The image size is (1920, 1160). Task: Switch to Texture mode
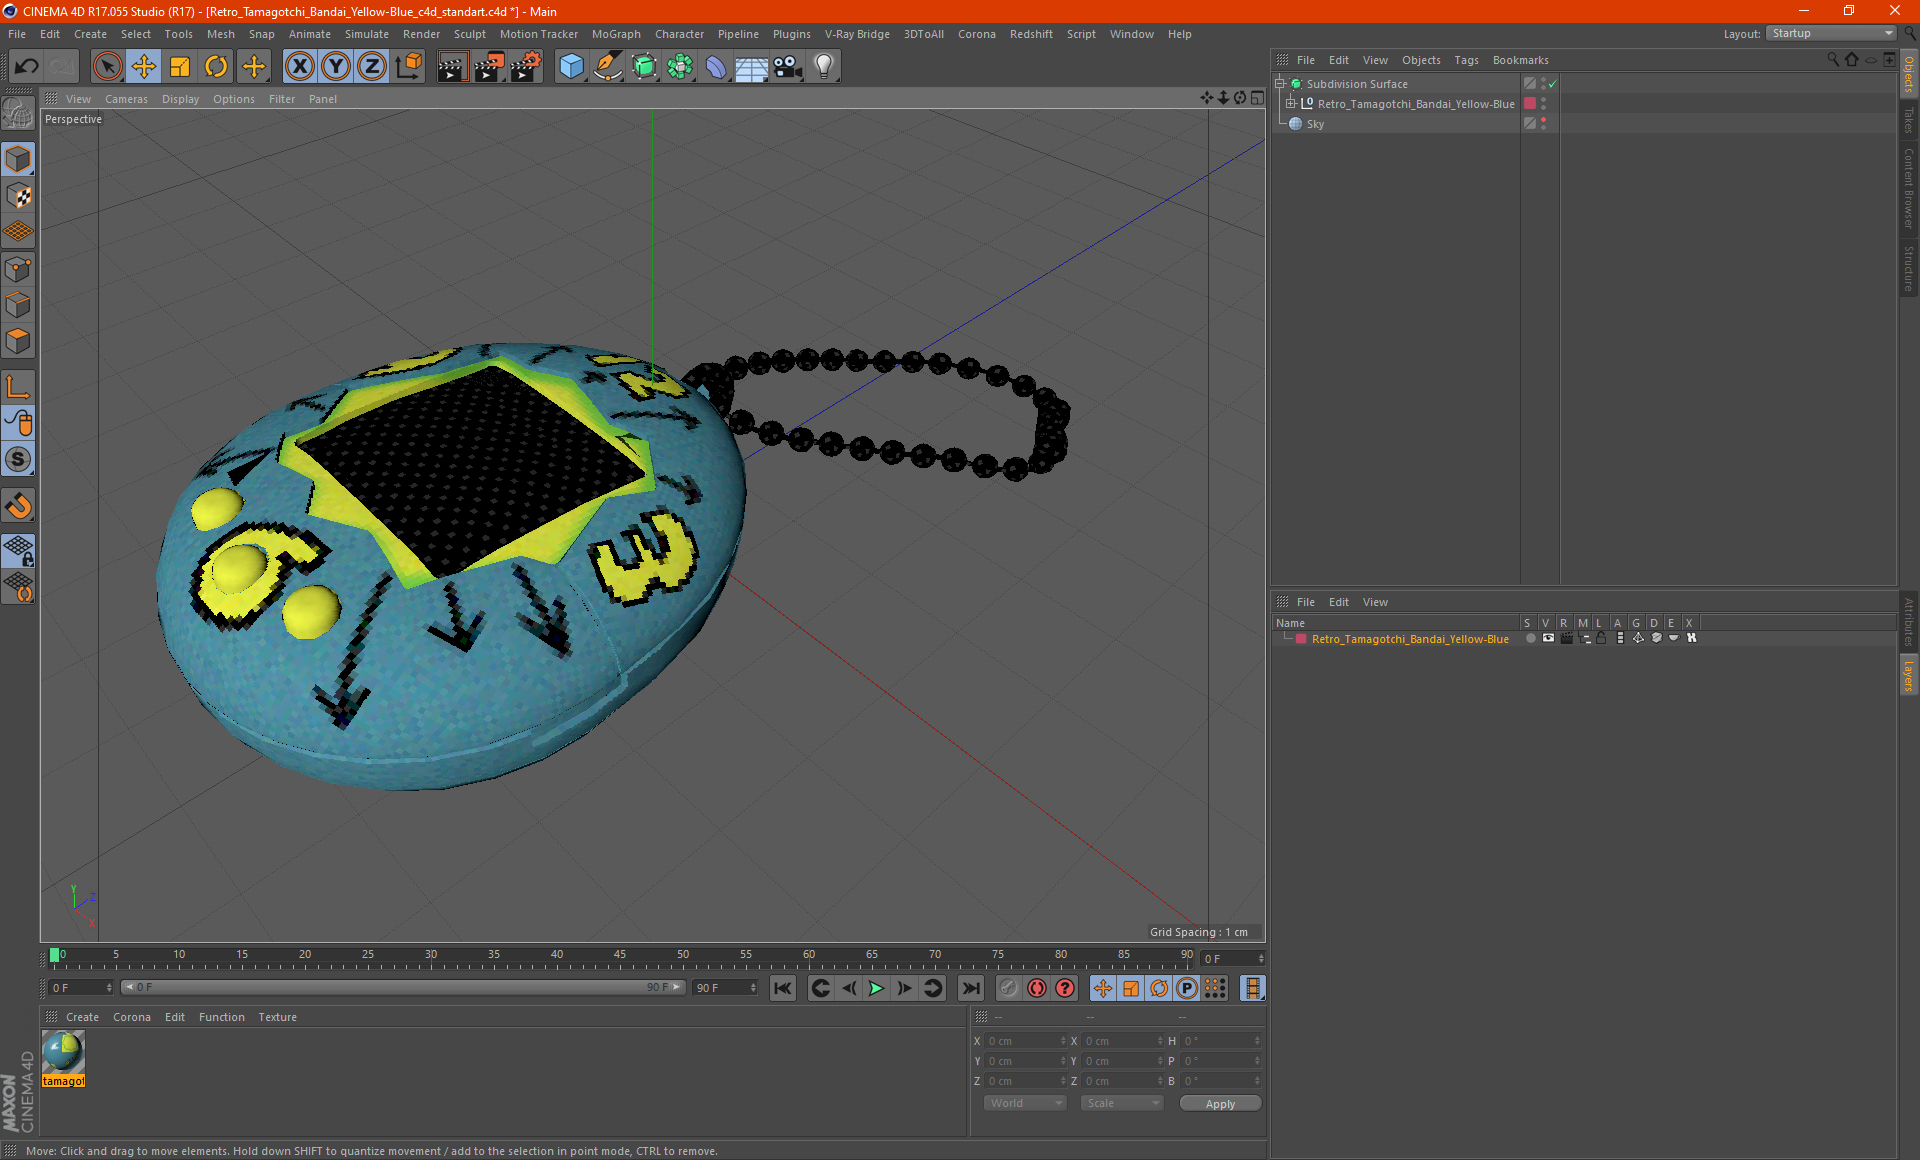pyautogui.click(x=18, y=196)
